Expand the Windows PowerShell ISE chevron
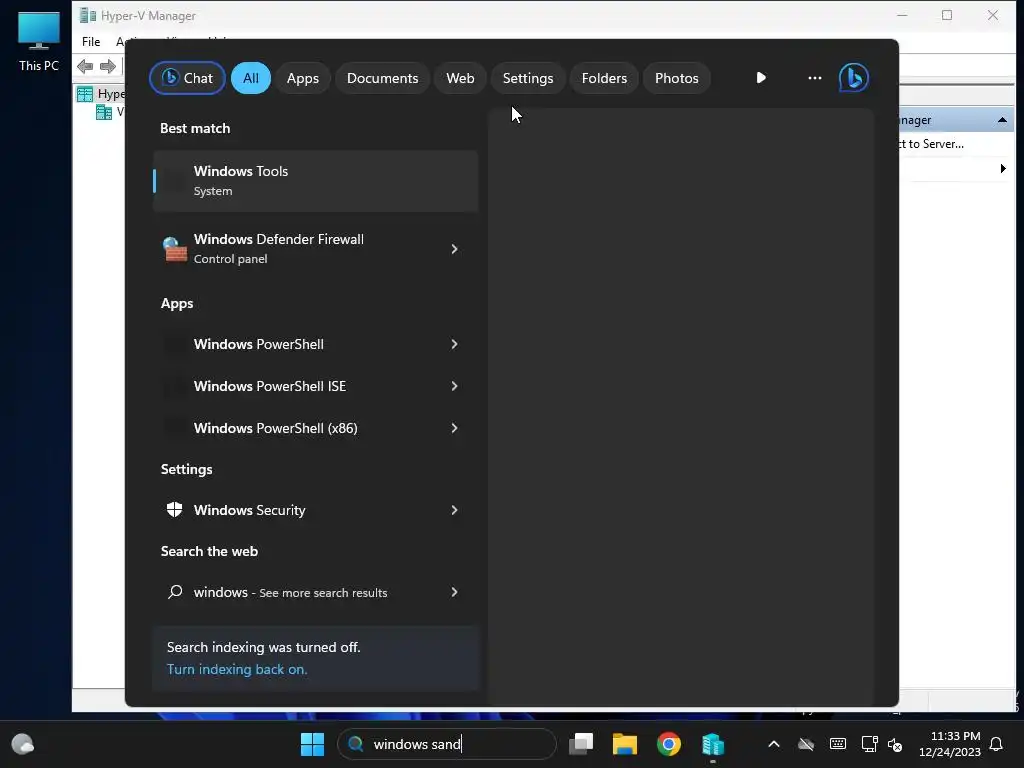The width and height of the screenshot is (1024, 768). tap(454, 386)
